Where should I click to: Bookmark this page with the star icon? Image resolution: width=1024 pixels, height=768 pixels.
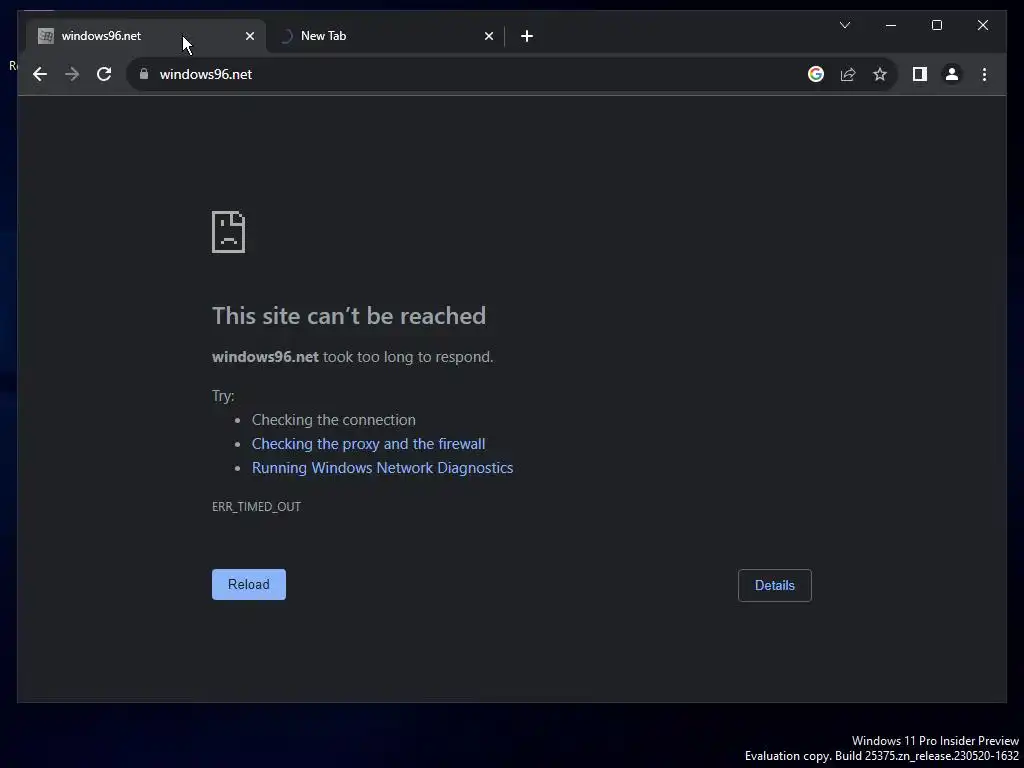coord(880,74)
